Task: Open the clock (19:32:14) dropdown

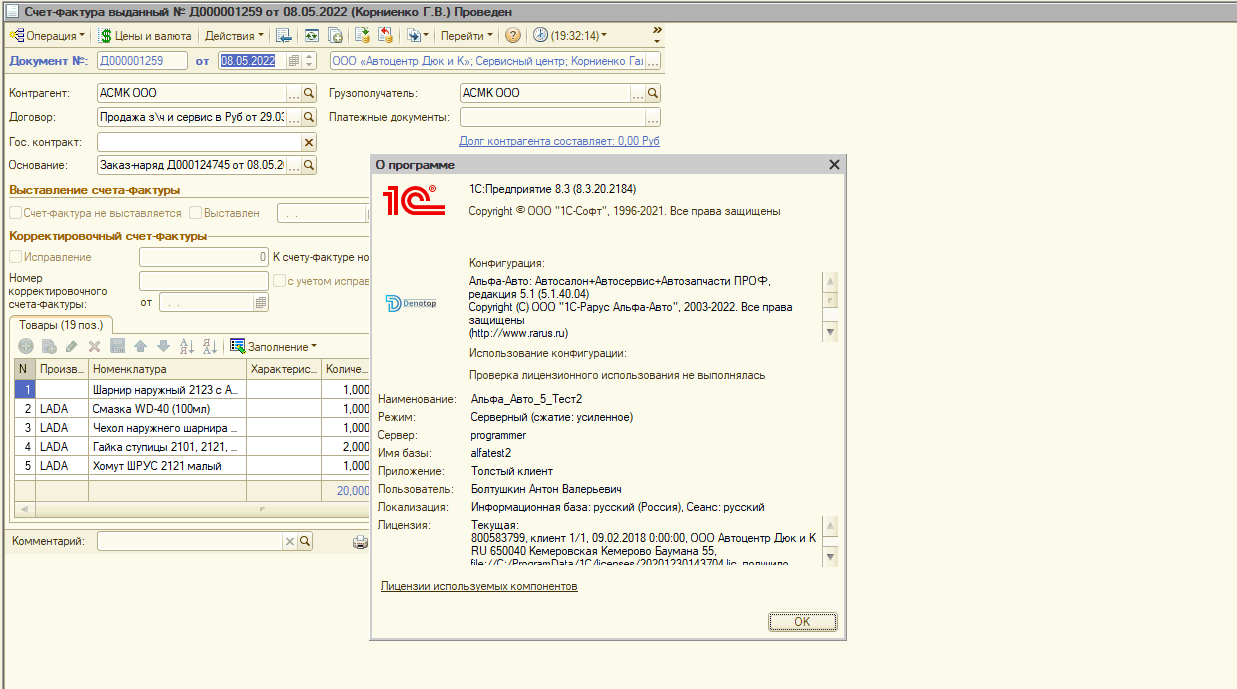Action: click(x=570, y=35)
